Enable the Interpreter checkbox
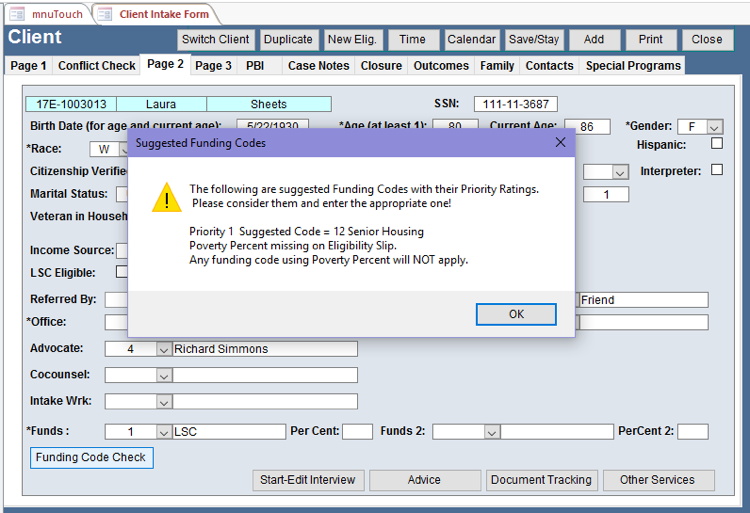The height and width of the screenshot is (513, 750). pos(716,170)
